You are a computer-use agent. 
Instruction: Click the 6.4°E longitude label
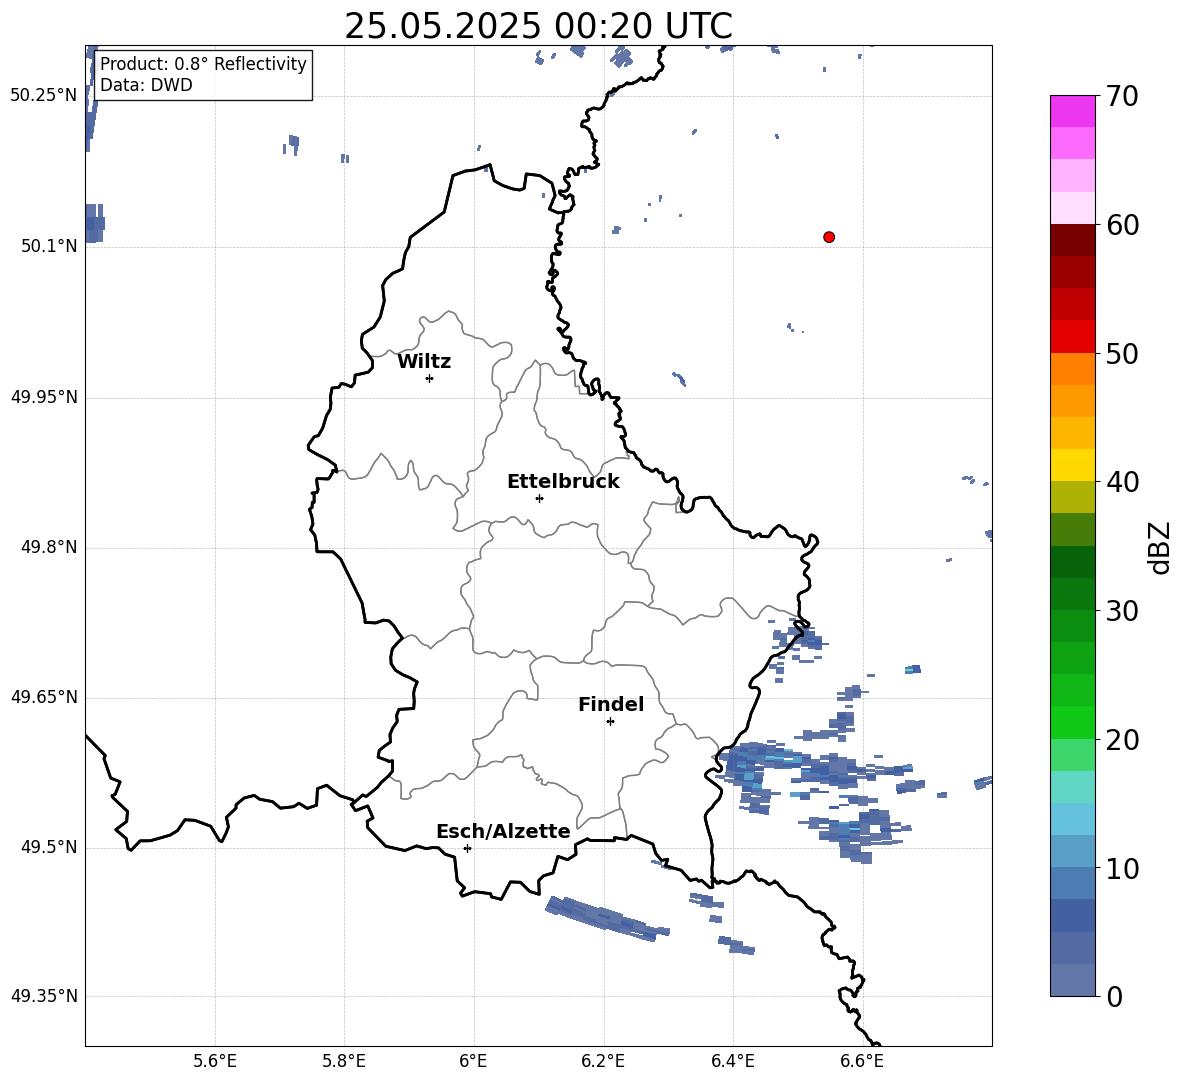[732, 1061]
